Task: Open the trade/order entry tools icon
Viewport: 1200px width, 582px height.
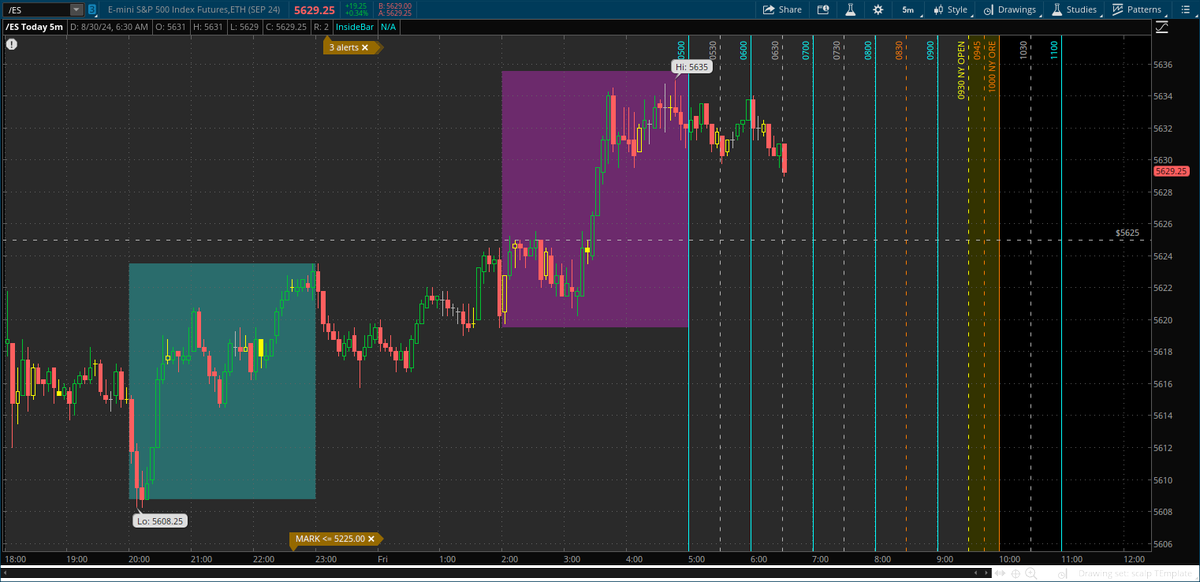Action: 823,9
